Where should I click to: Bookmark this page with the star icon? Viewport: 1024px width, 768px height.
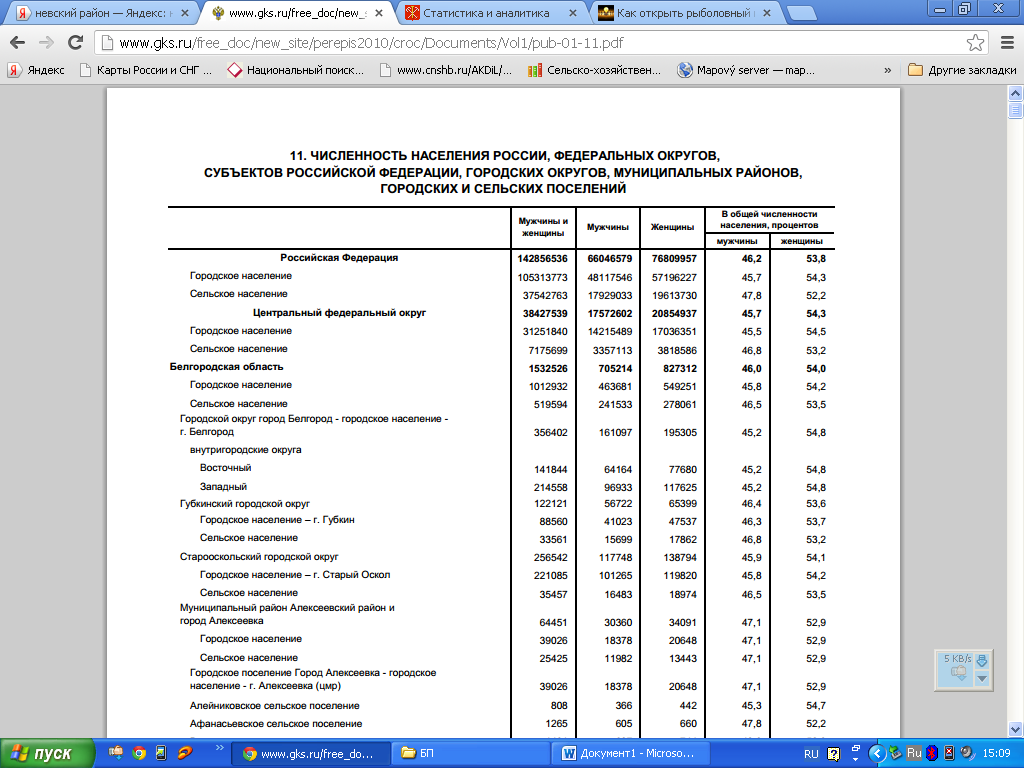(x=975, y=42)
